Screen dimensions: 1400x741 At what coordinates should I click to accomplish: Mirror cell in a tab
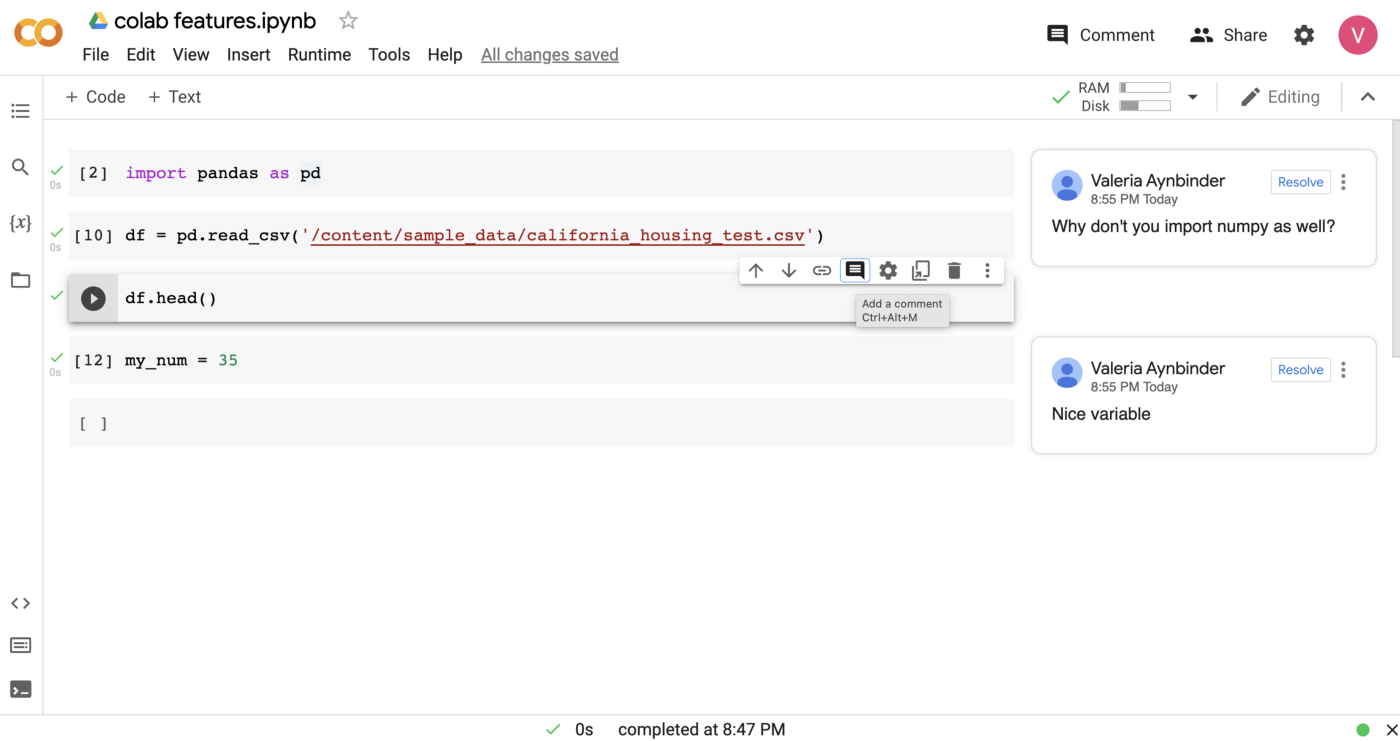point(921,270)
